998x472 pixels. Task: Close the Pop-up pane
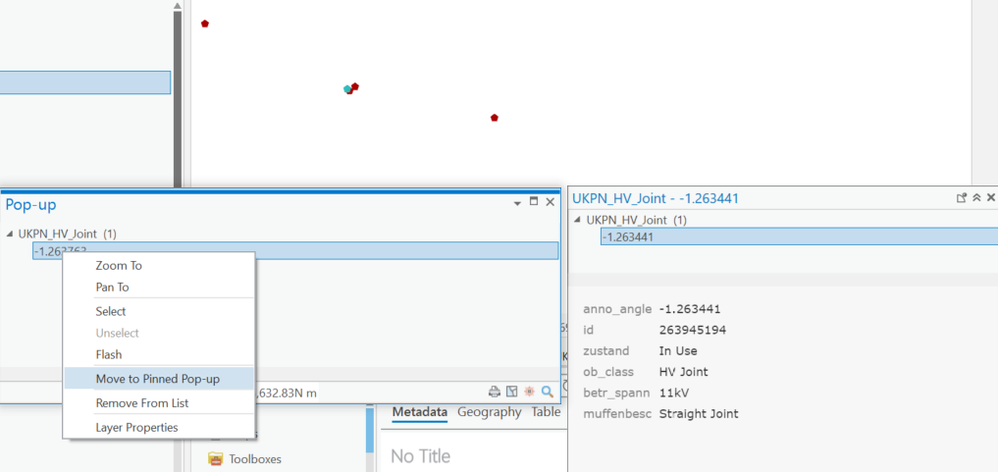(551, 202)
